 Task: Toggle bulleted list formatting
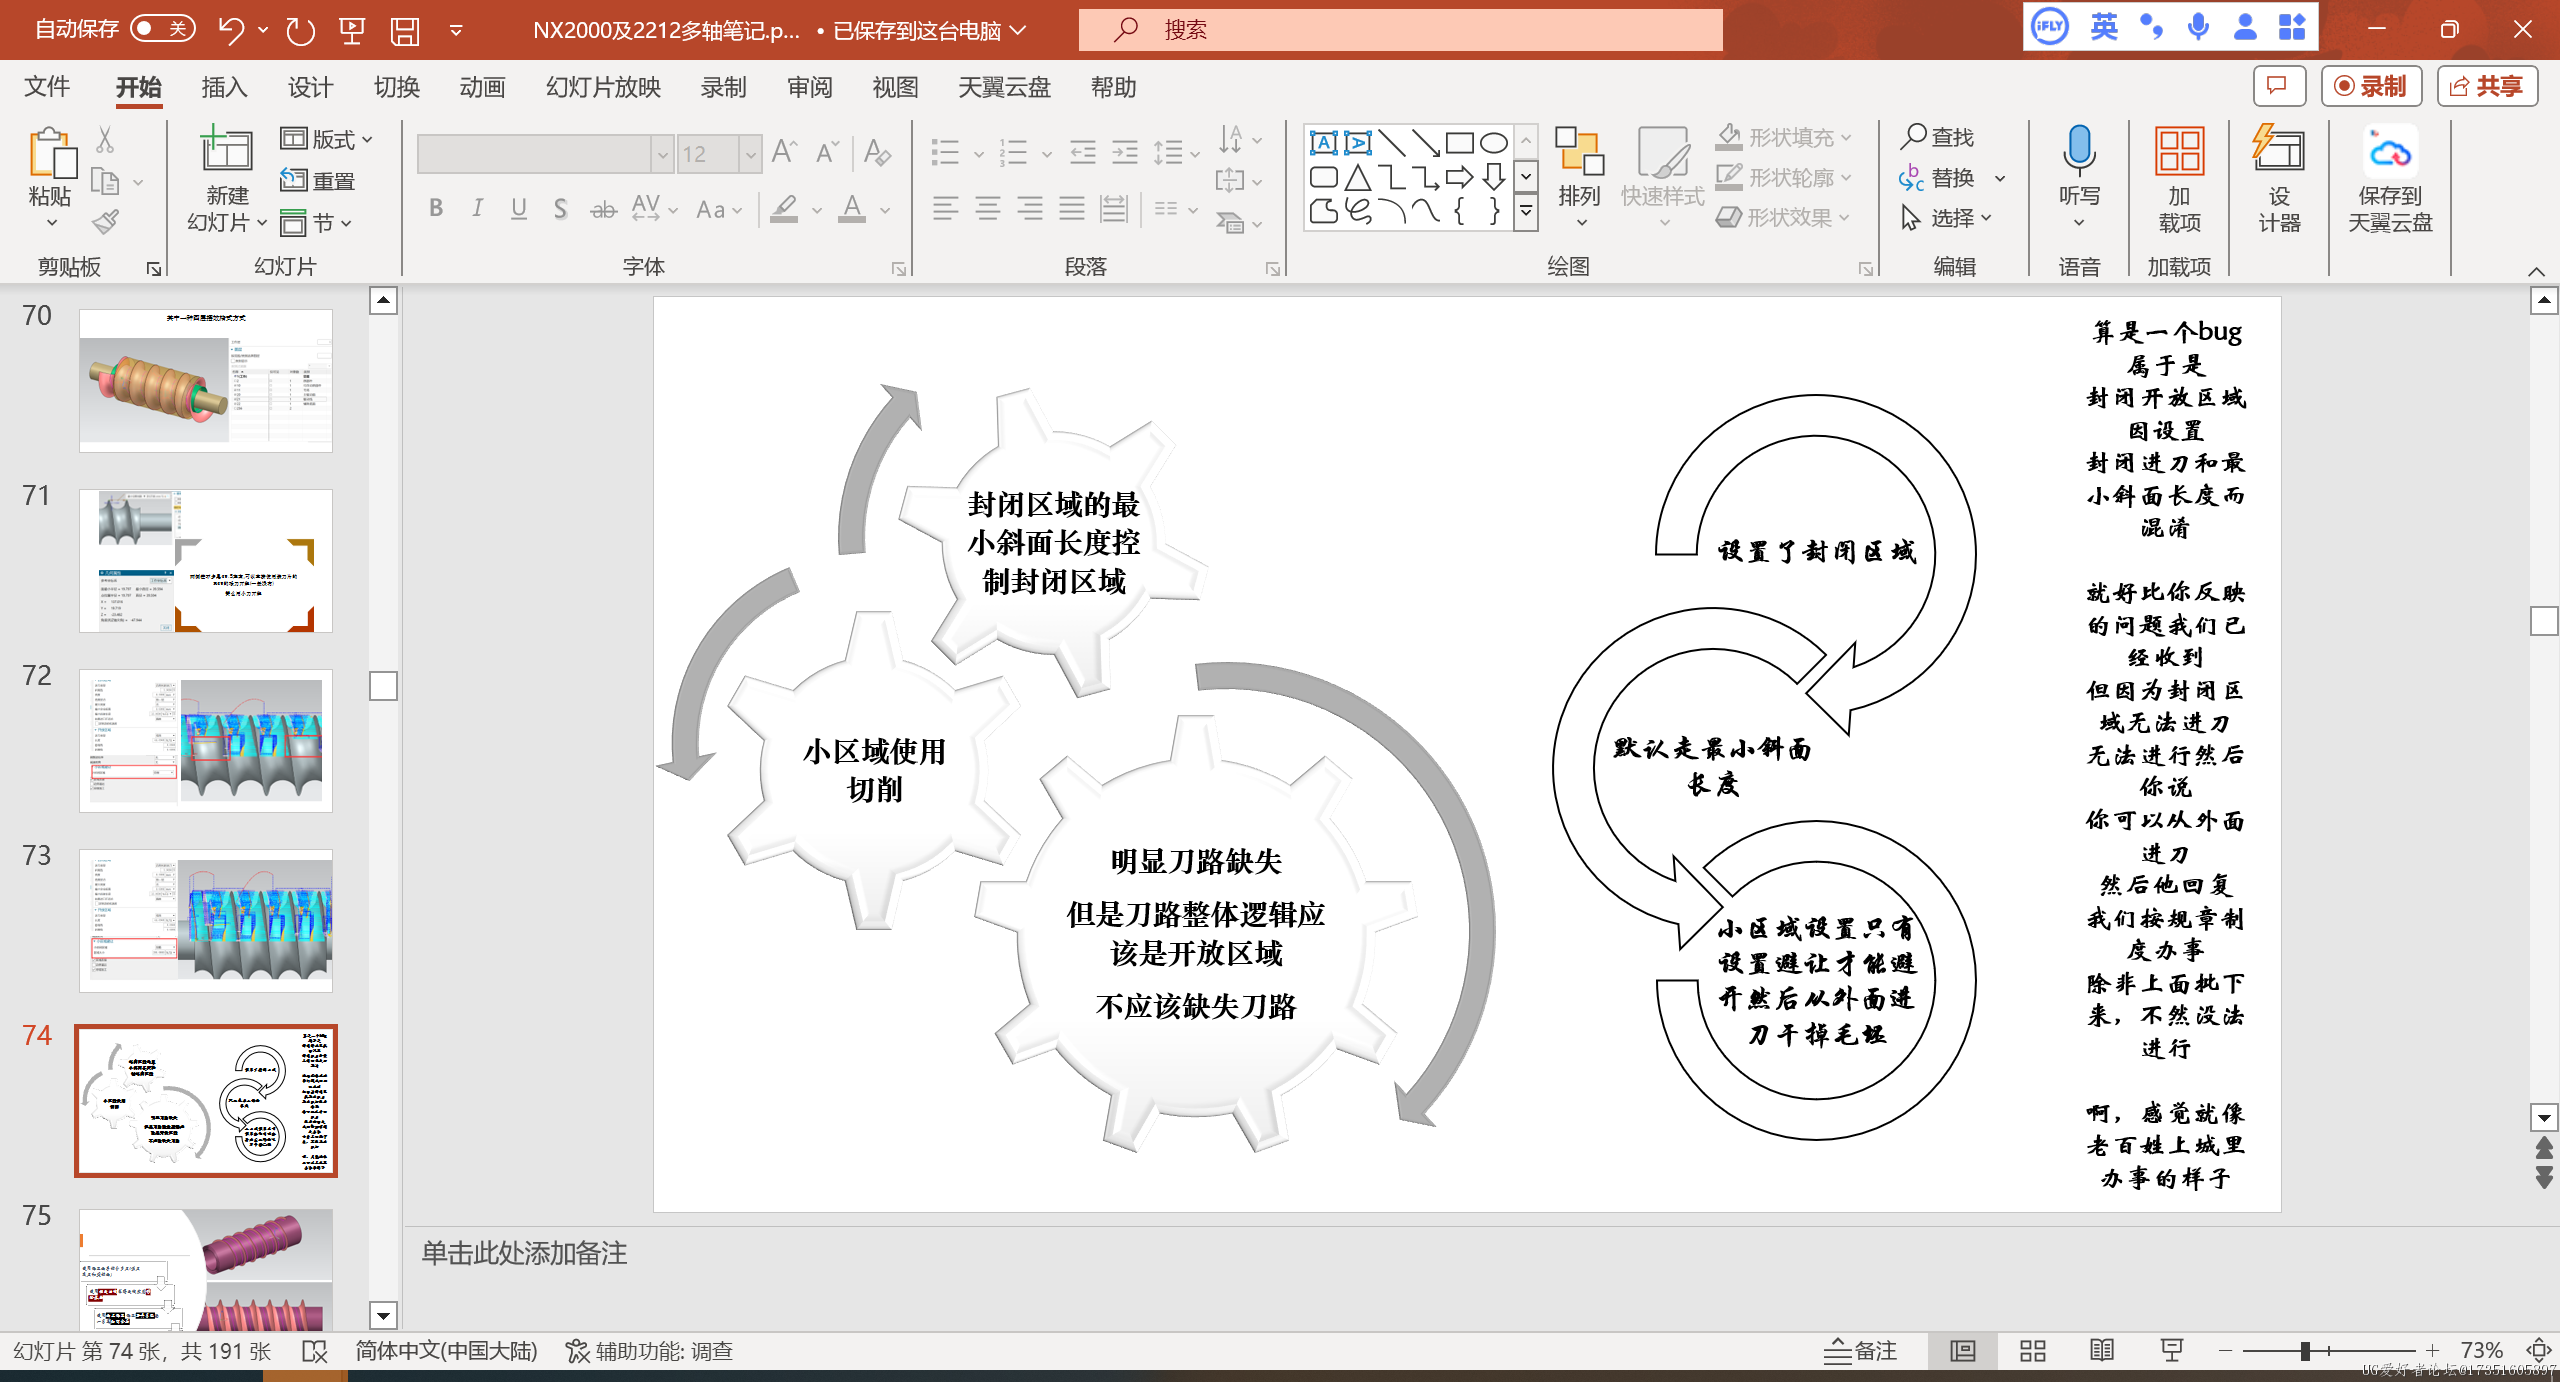(x=946, y=152)
